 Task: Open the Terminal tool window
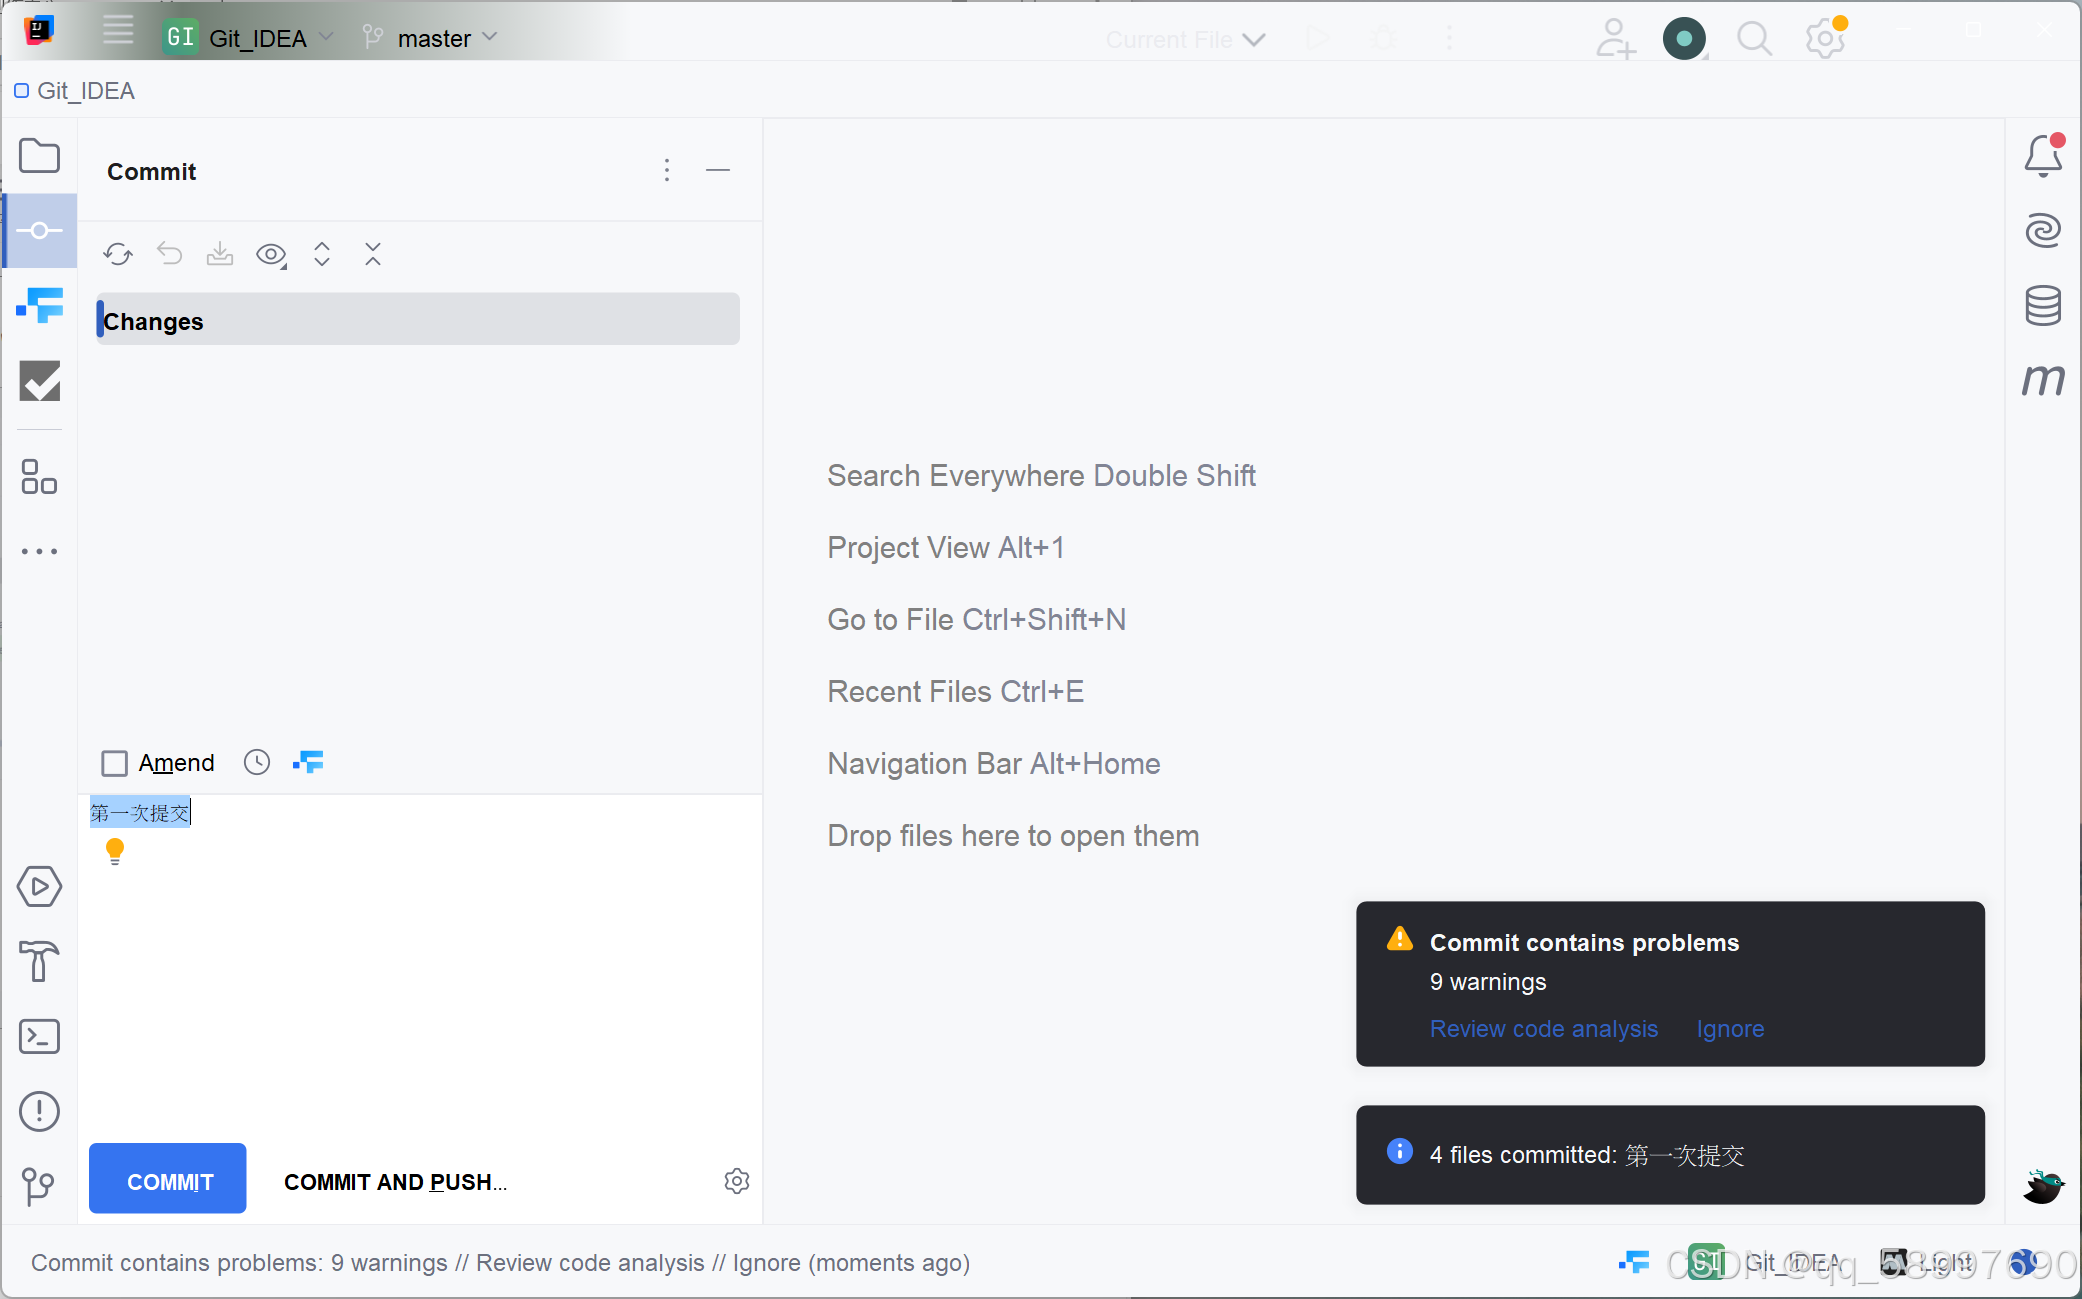click(x=39, y=1037)
